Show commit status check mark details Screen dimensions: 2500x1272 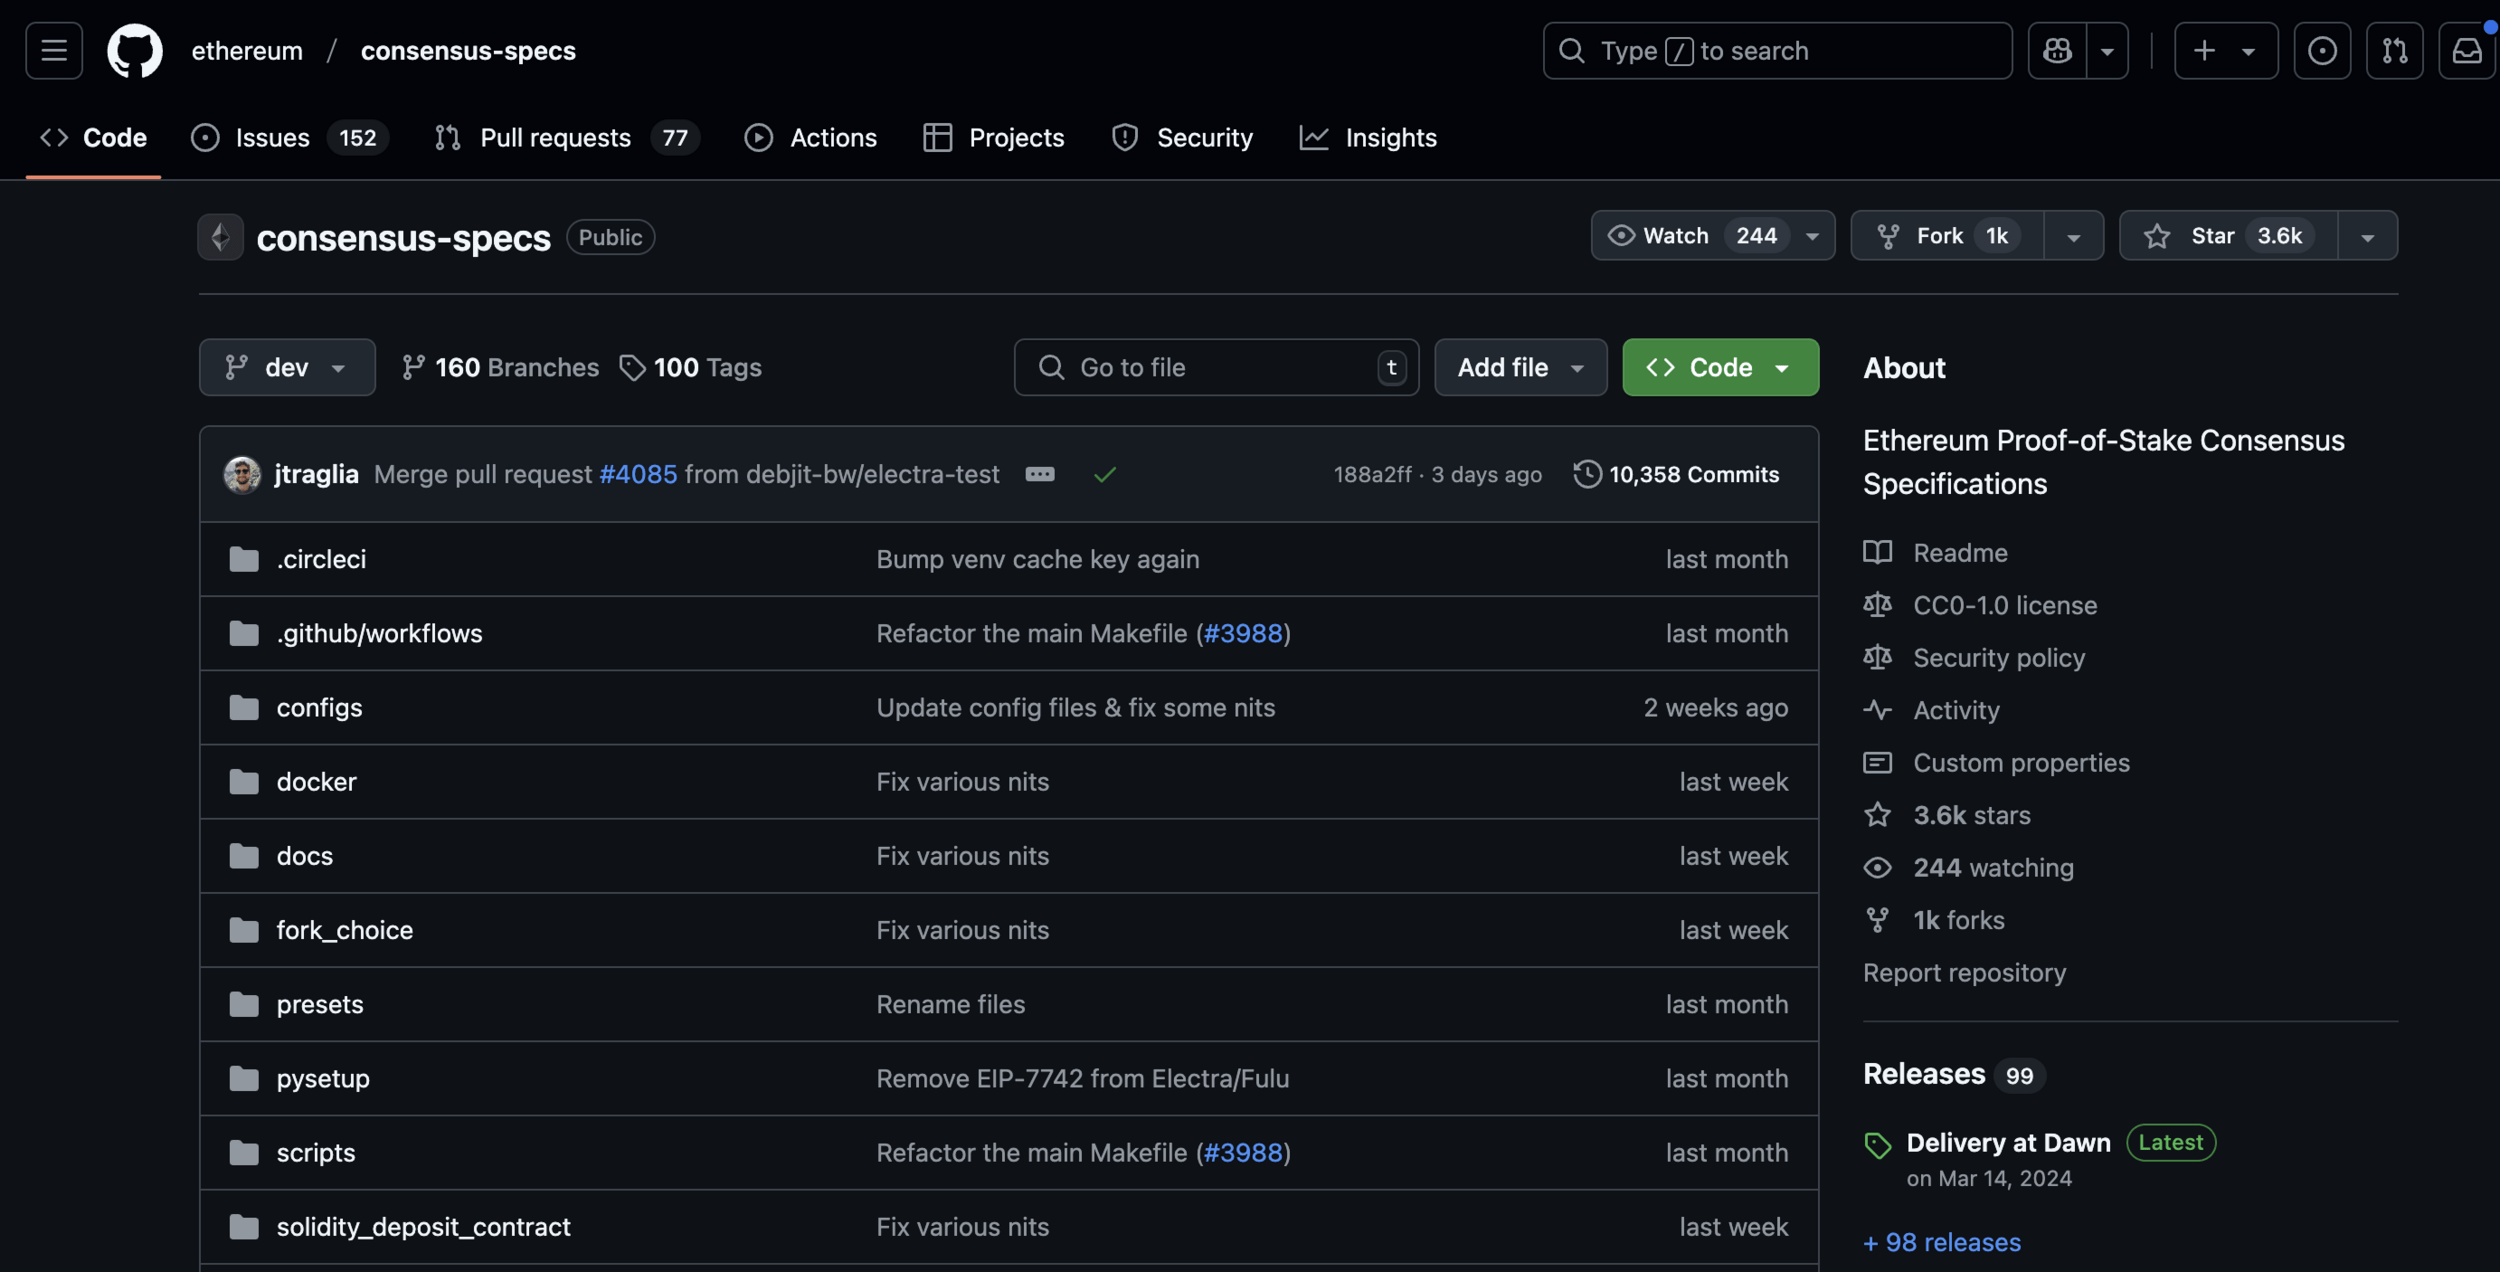tap(1104, 475)
